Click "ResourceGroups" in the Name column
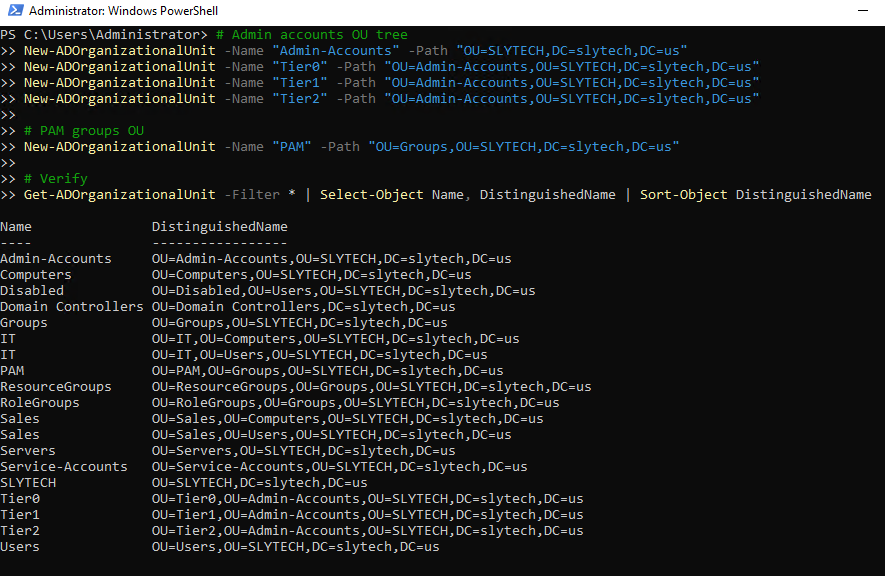Image resolution: width=885 pixels, height=576 pixels. (x=56, y=387)
